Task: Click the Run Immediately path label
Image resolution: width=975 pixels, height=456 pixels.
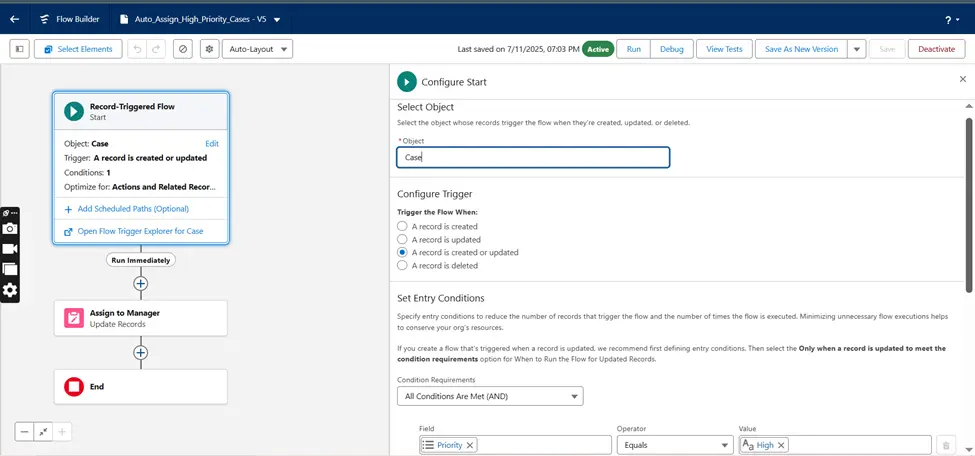Action: [141, 260]
